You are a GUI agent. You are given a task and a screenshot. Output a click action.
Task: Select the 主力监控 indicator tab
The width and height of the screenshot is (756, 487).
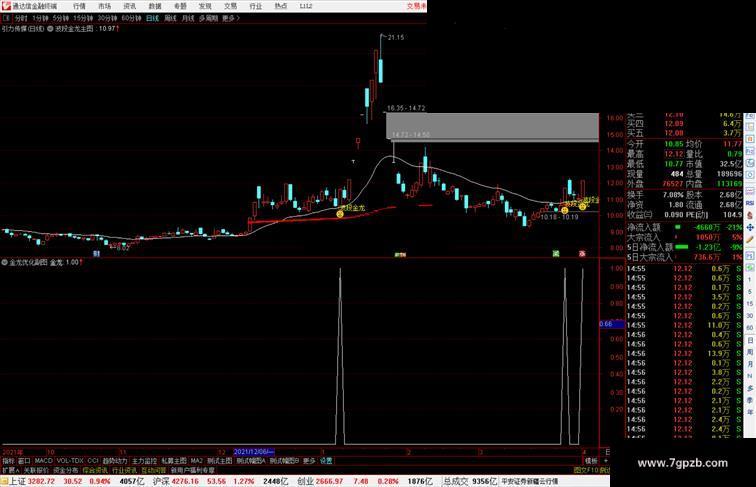click(144, 461)
